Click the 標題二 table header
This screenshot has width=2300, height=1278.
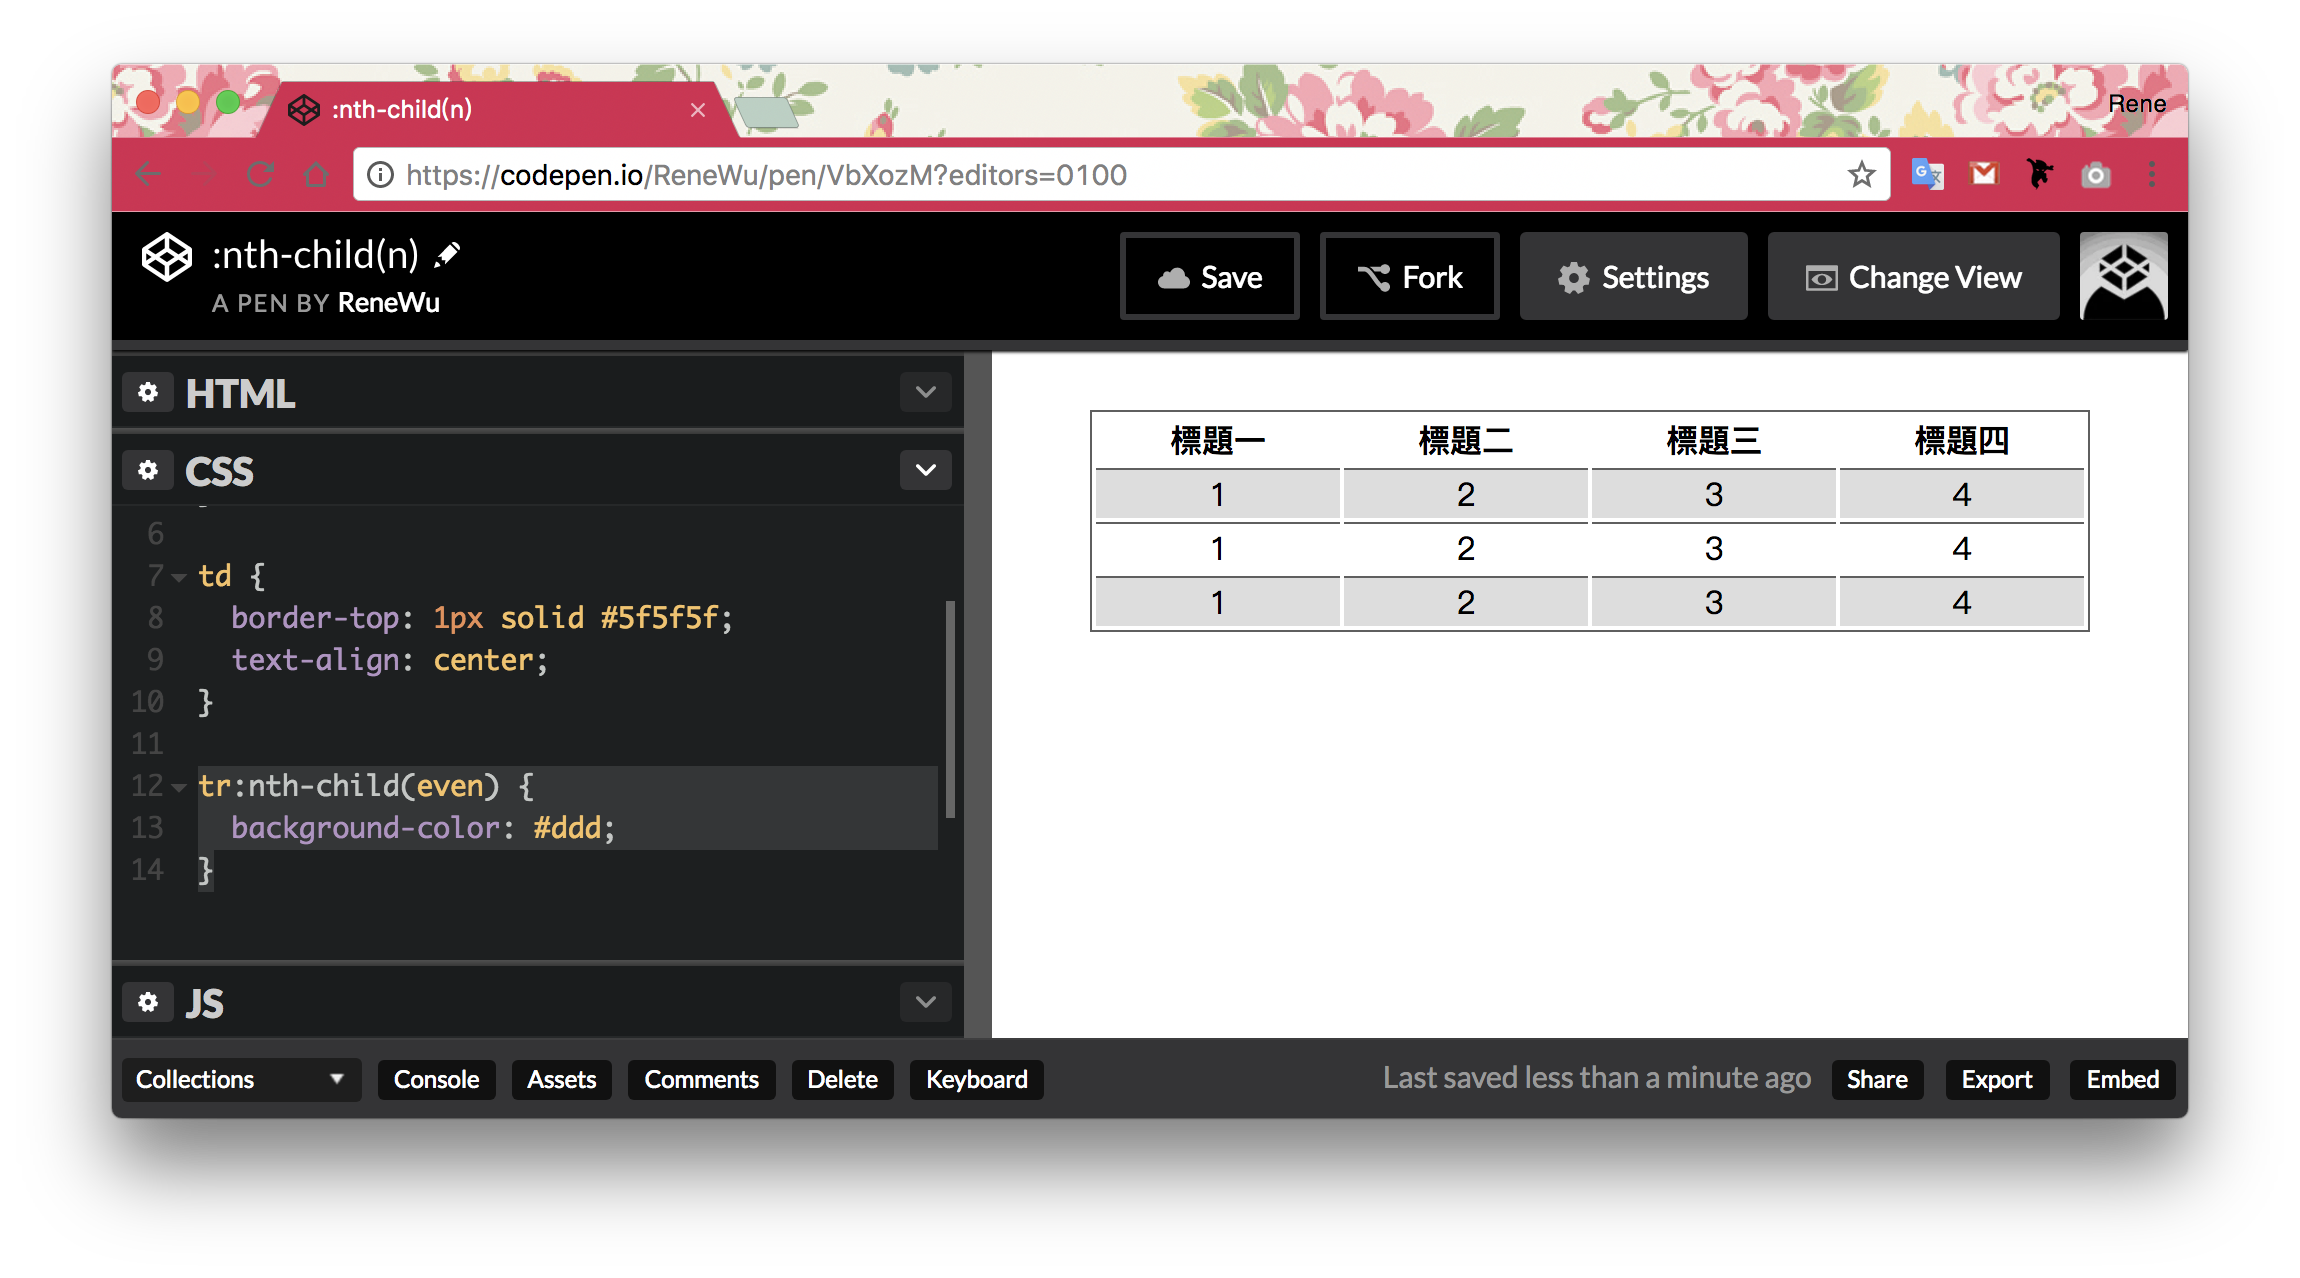(1465, 441)
